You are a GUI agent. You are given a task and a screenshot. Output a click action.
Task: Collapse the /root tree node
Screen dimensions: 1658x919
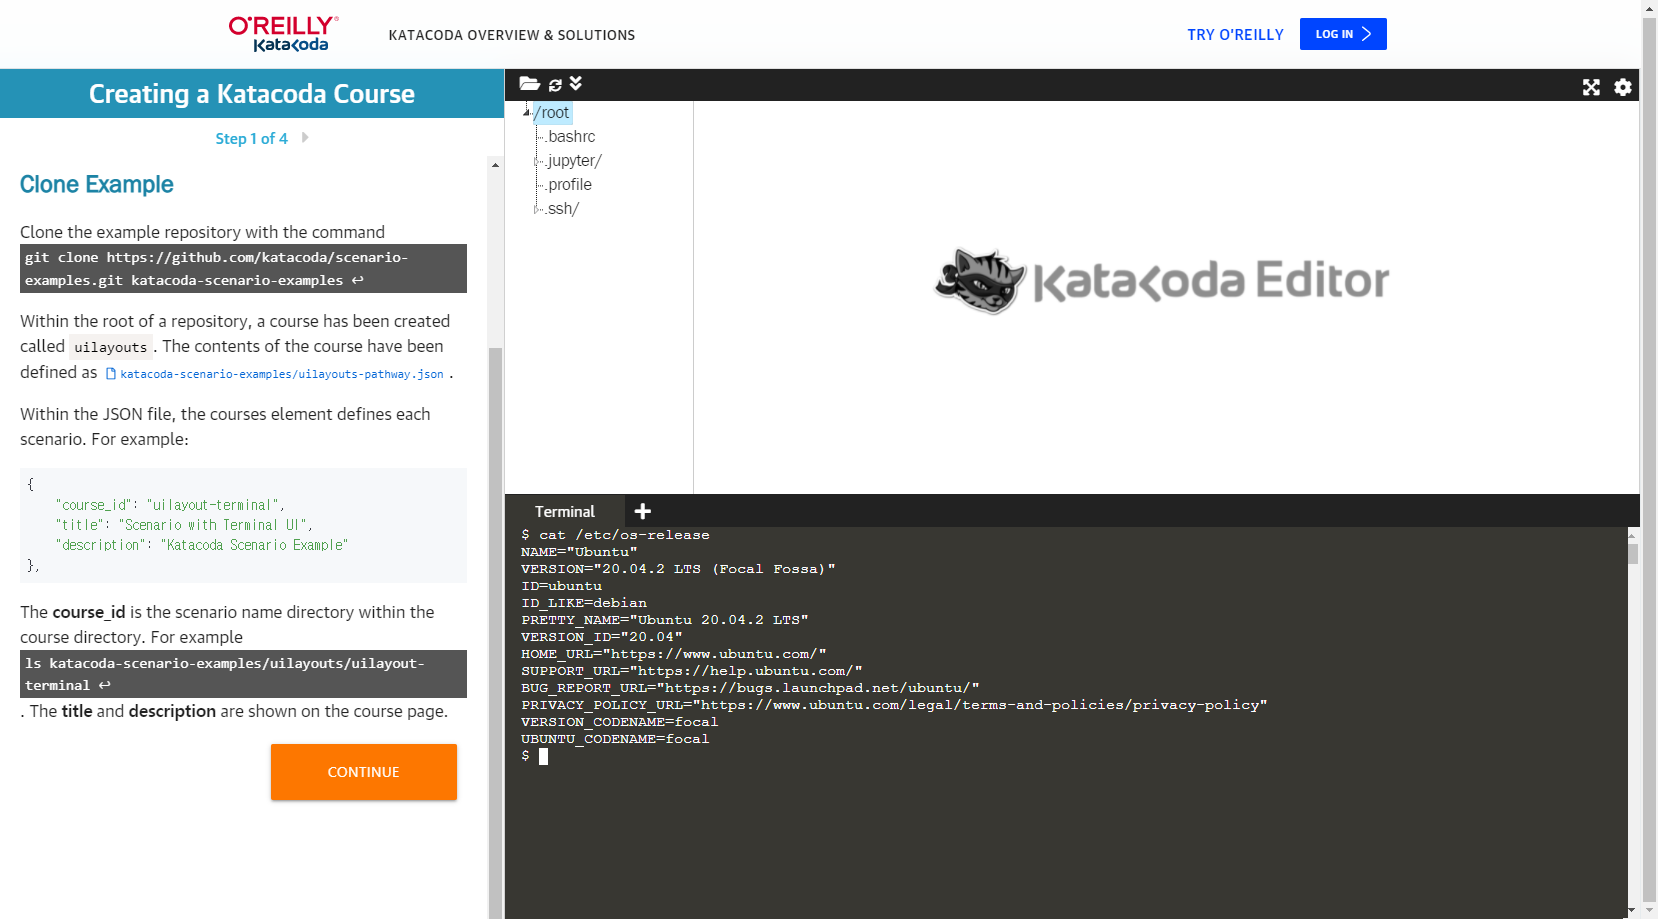click(526, 113)
